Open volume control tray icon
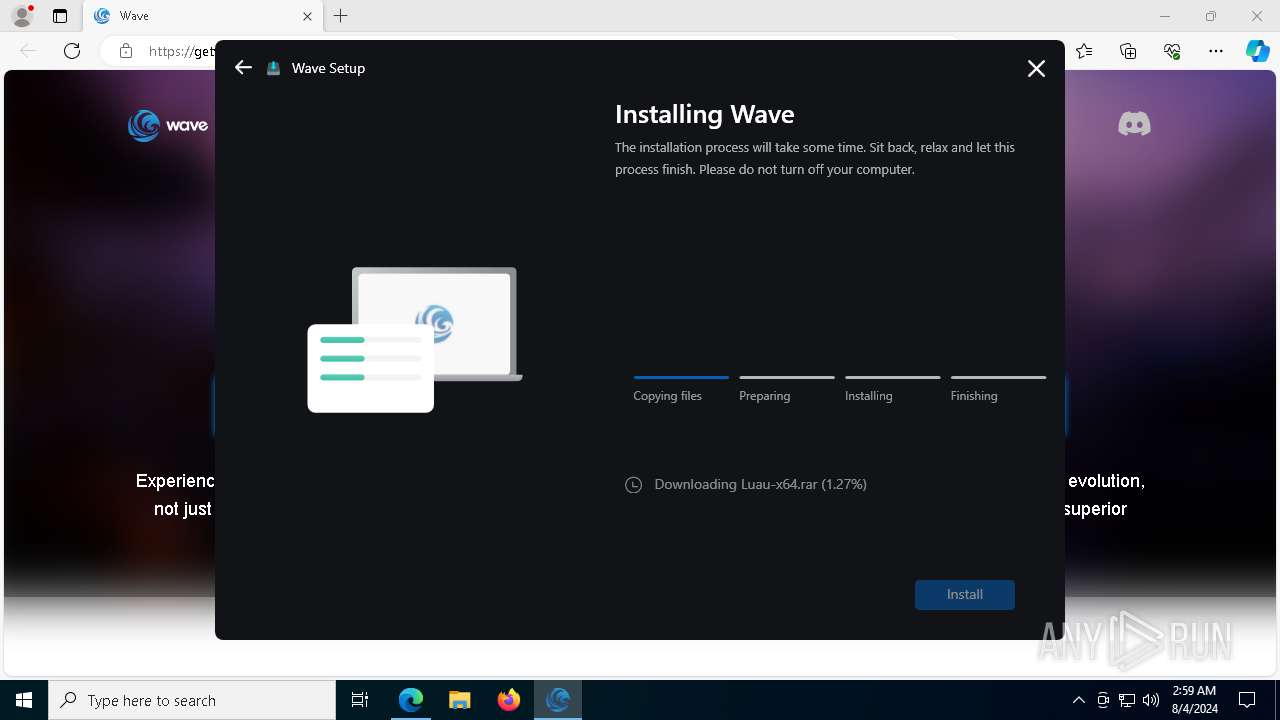Screen dimensions: 1280x720 coord(1151,700)
